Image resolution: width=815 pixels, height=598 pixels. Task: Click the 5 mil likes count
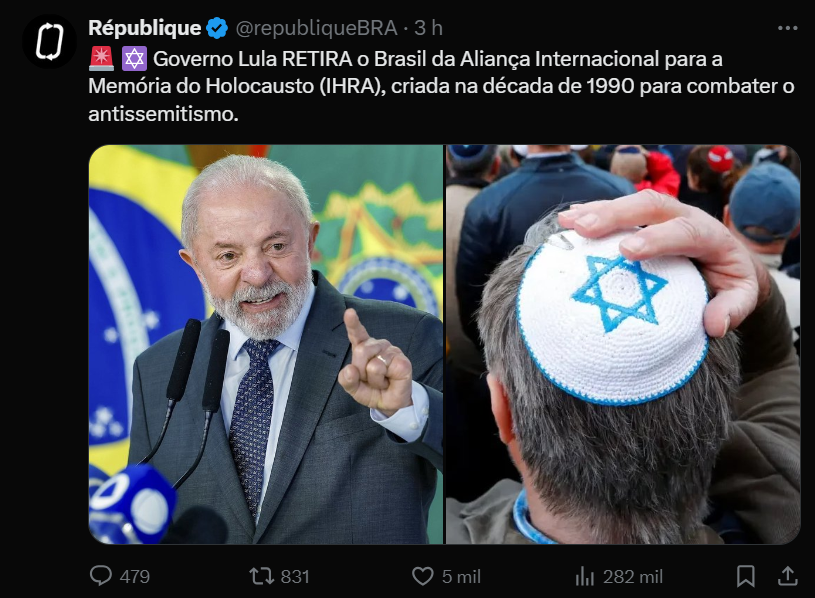tap(461, 577)
